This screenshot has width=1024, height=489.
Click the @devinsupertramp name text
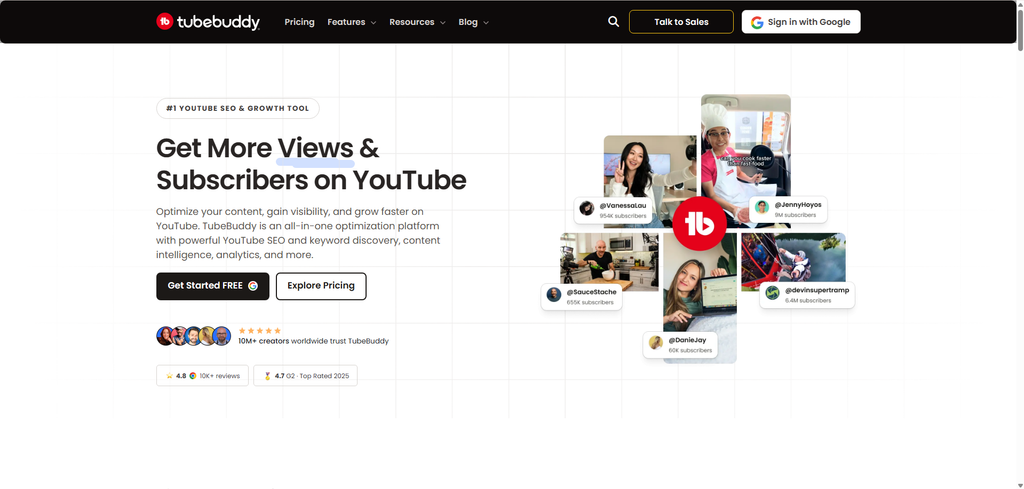pyautogui.click(x=816, y=290)
